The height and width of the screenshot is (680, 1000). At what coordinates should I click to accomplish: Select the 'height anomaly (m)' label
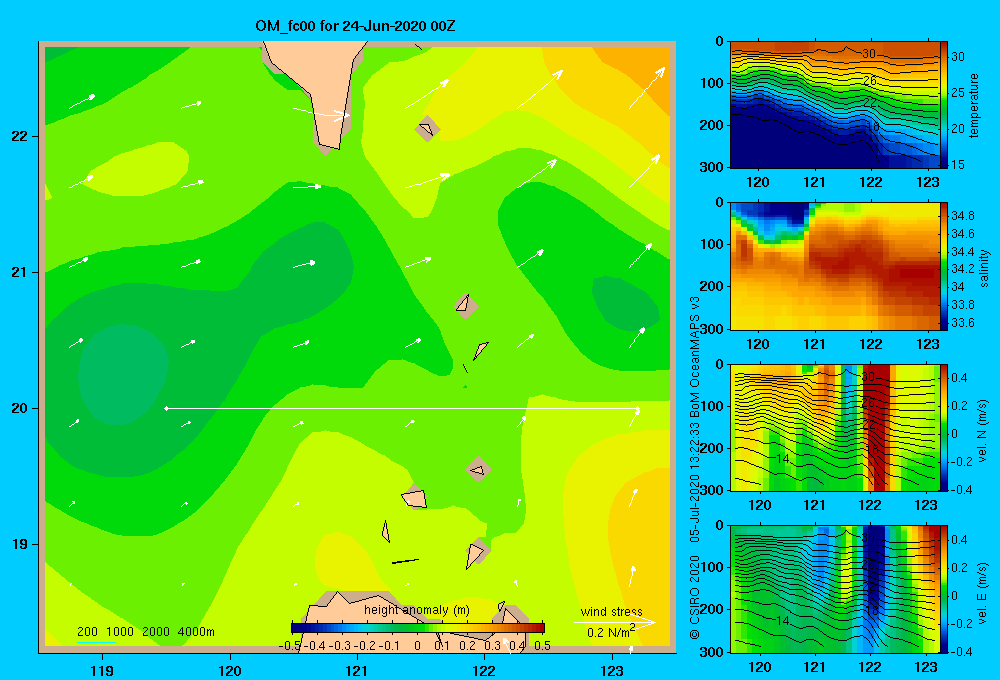pyautogui.click(x=417, y=610)
